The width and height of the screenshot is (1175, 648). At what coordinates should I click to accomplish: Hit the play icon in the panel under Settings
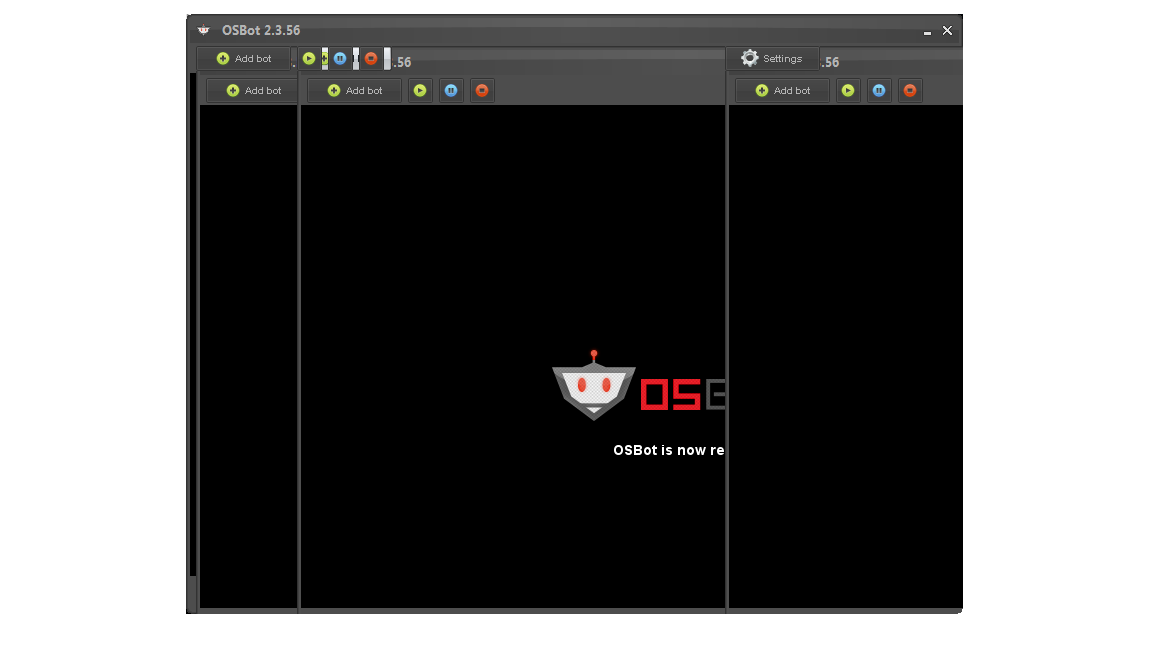click(848, 91)
